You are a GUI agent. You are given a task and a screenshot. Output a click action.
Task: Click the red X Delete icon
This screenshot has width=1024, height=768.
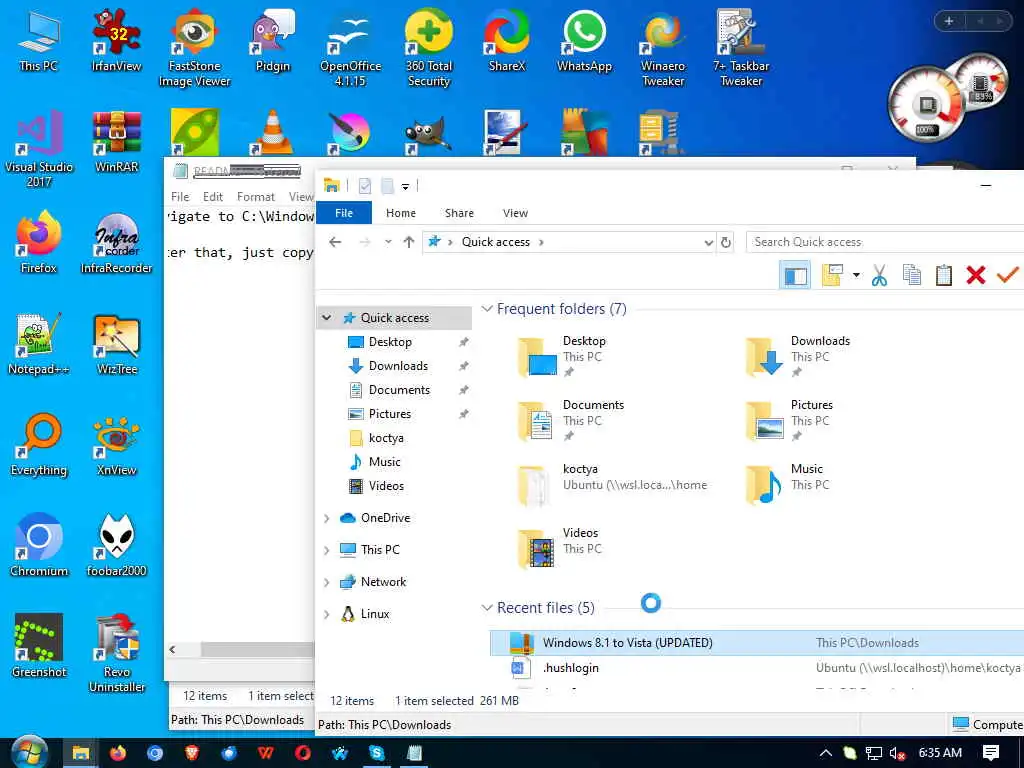pyautogui.click(x=976, y=275)
